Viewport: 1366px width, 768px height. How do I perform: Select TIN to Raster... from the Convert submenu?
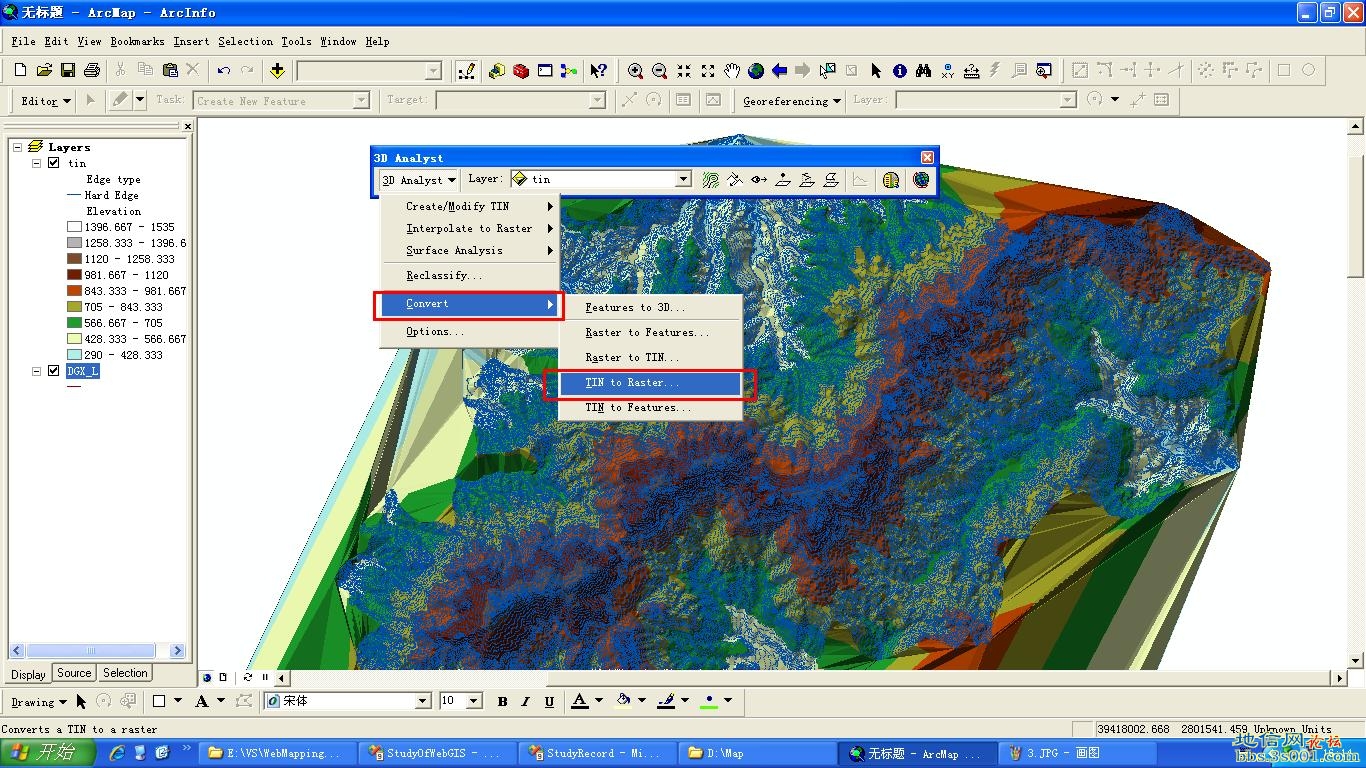(649, 383)
